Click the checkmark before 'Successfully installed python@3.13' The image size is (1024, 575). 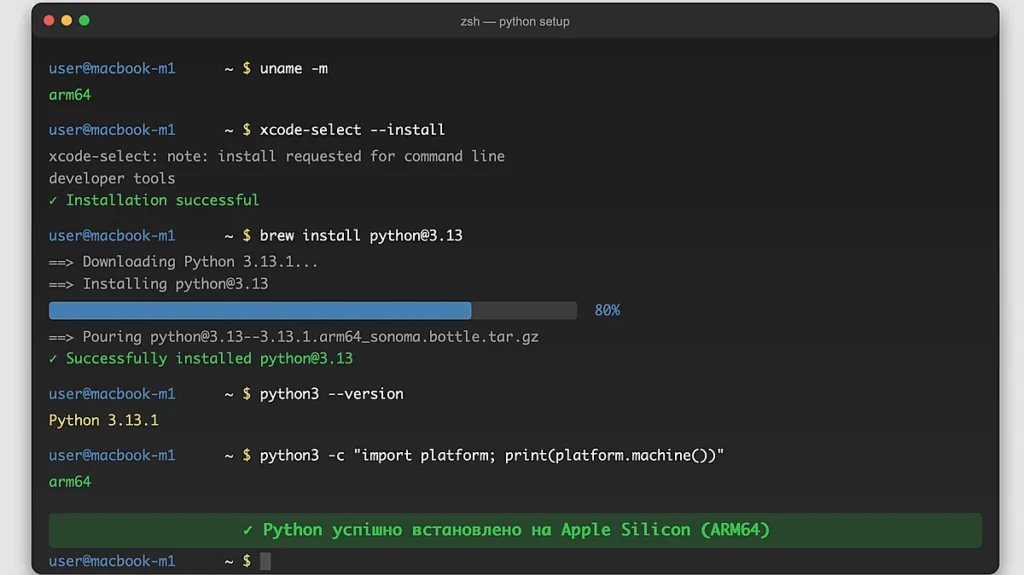(x=54, y=358)
